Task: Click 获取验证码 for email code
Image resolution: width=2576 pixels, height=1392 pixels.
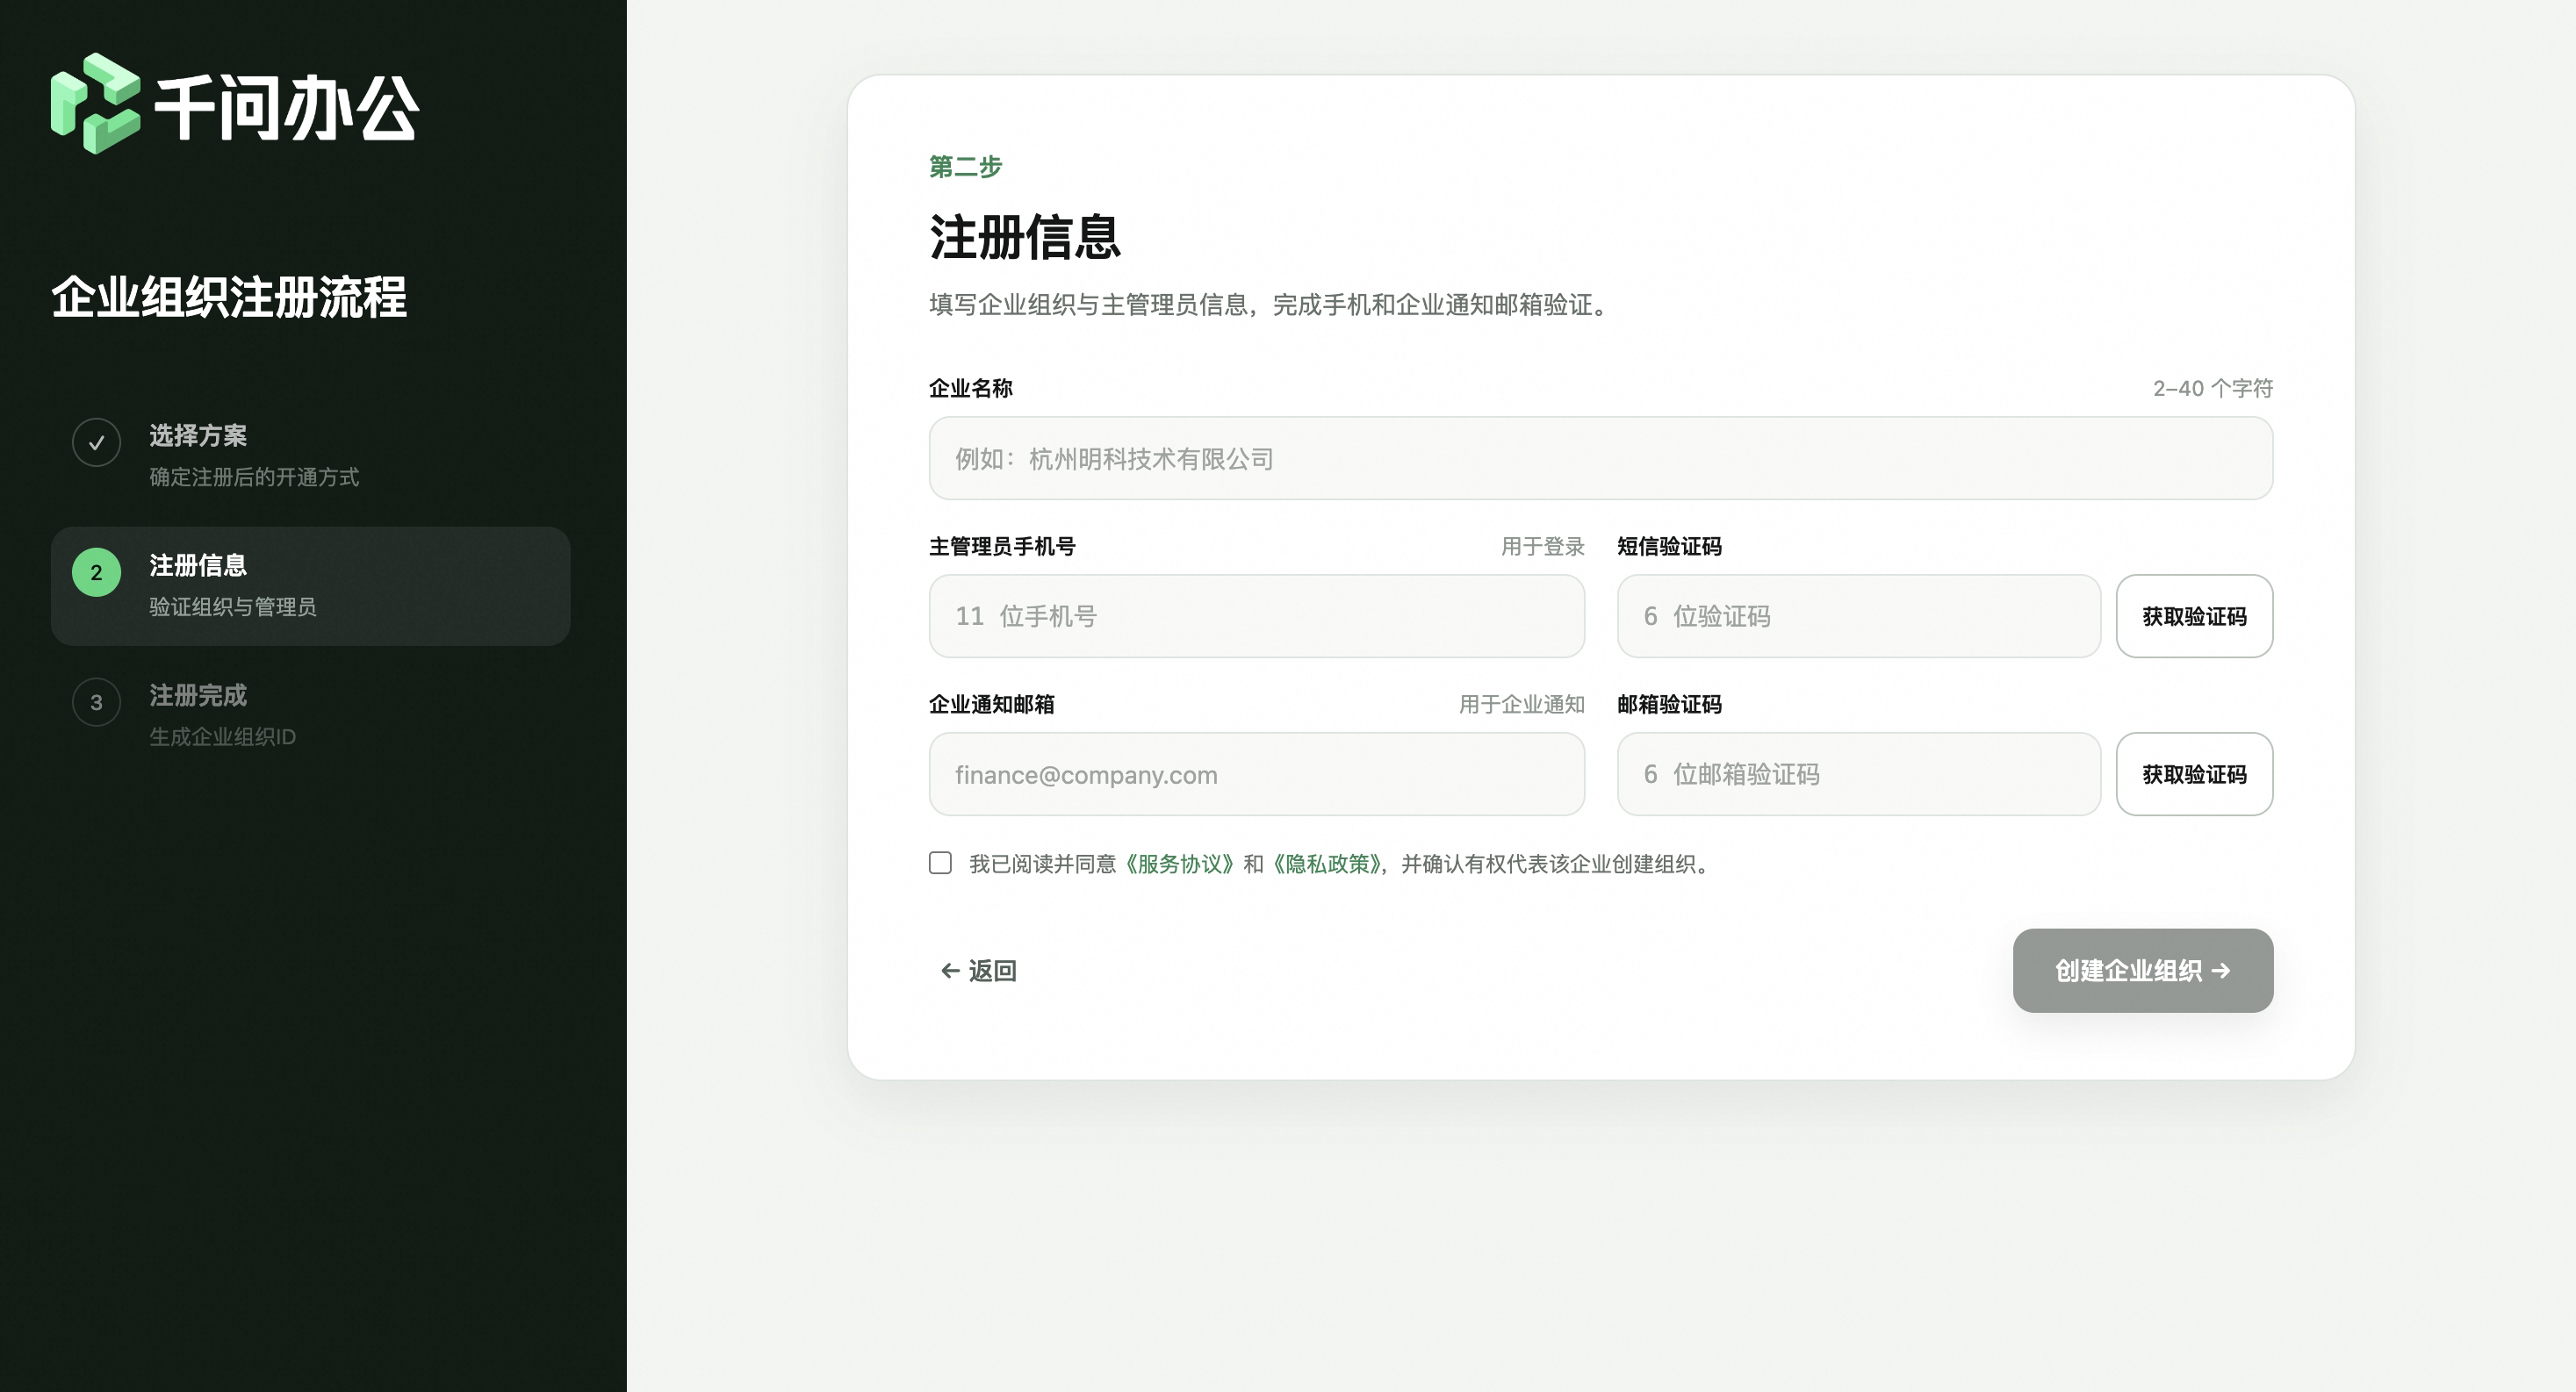Action: click(2194, 774)
